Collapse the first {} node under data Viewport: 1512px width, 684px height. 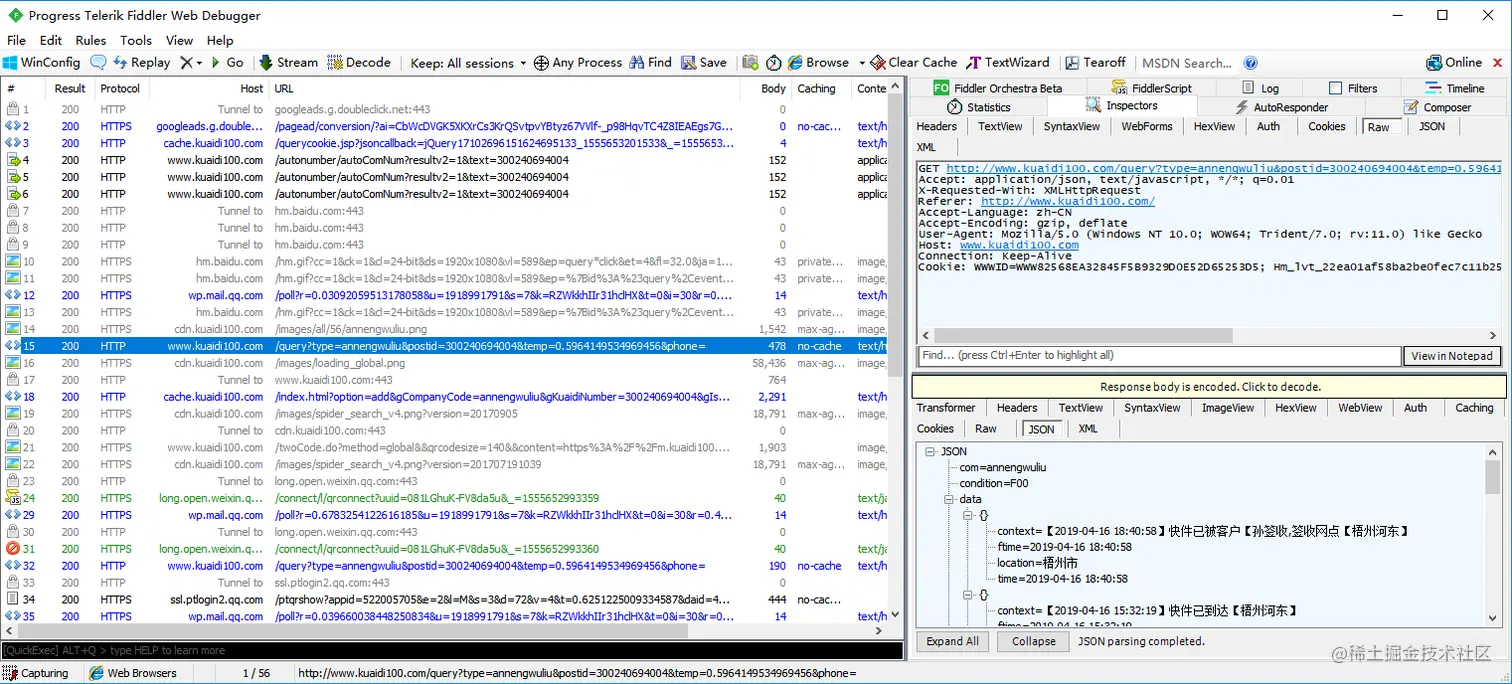pyautogui.click(x=967, y=515)
